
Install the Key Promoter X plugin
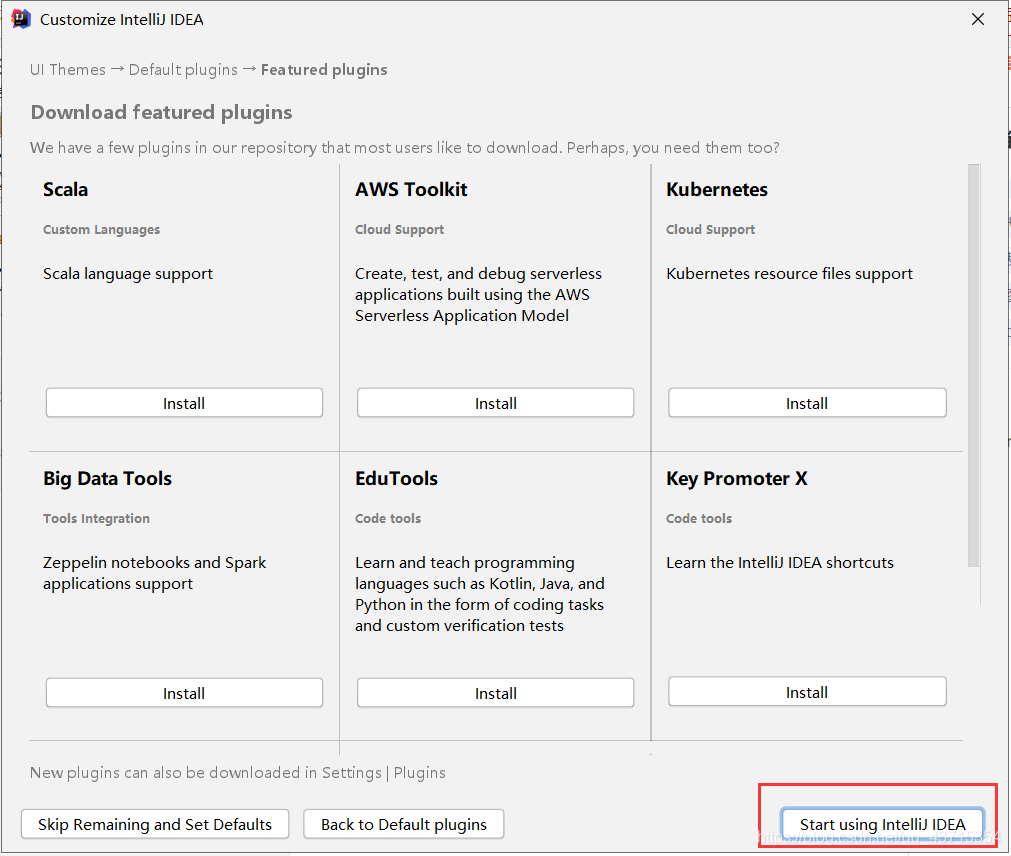point(807,692)
